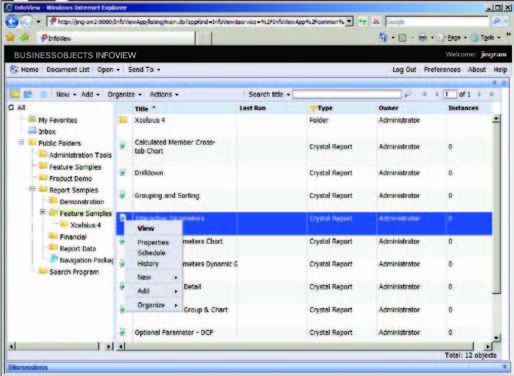Collapse the nested Feature Samples tree node

[43, 212]
